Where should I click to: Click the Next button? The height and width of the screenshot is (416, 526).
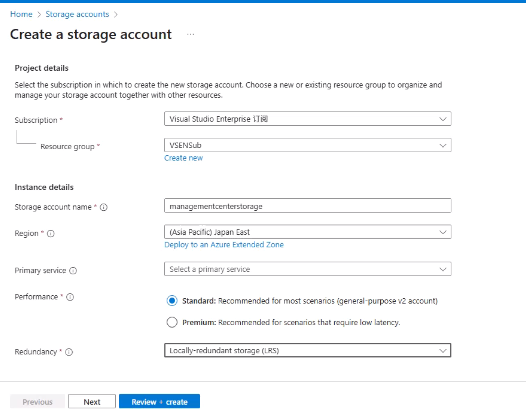click(92, 402)
